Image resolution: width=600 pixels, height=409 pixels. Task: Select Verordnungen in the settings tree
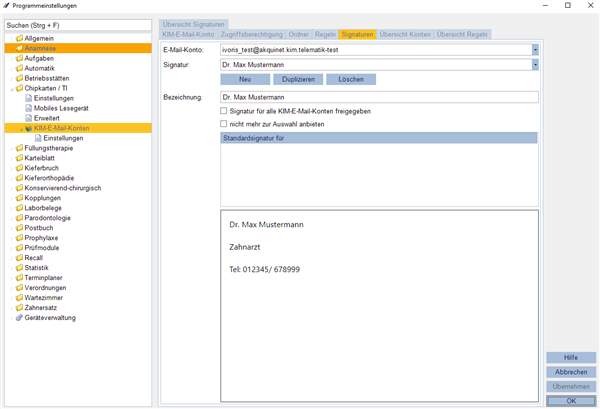(x=45, y=288)
